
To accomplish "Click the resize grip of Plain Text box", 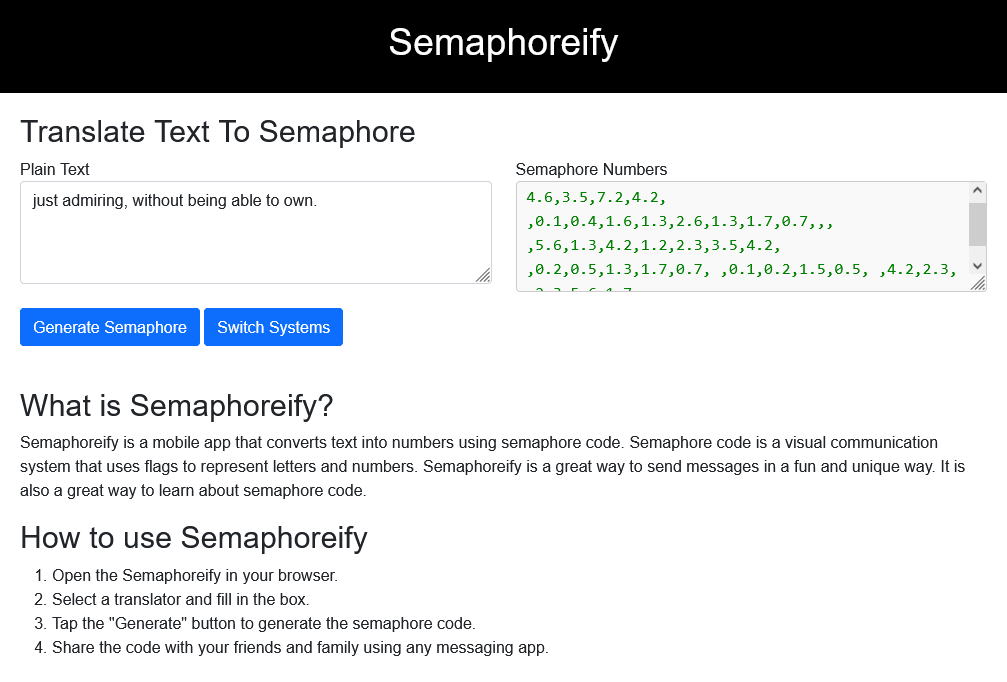I will [x=484, y=275].
